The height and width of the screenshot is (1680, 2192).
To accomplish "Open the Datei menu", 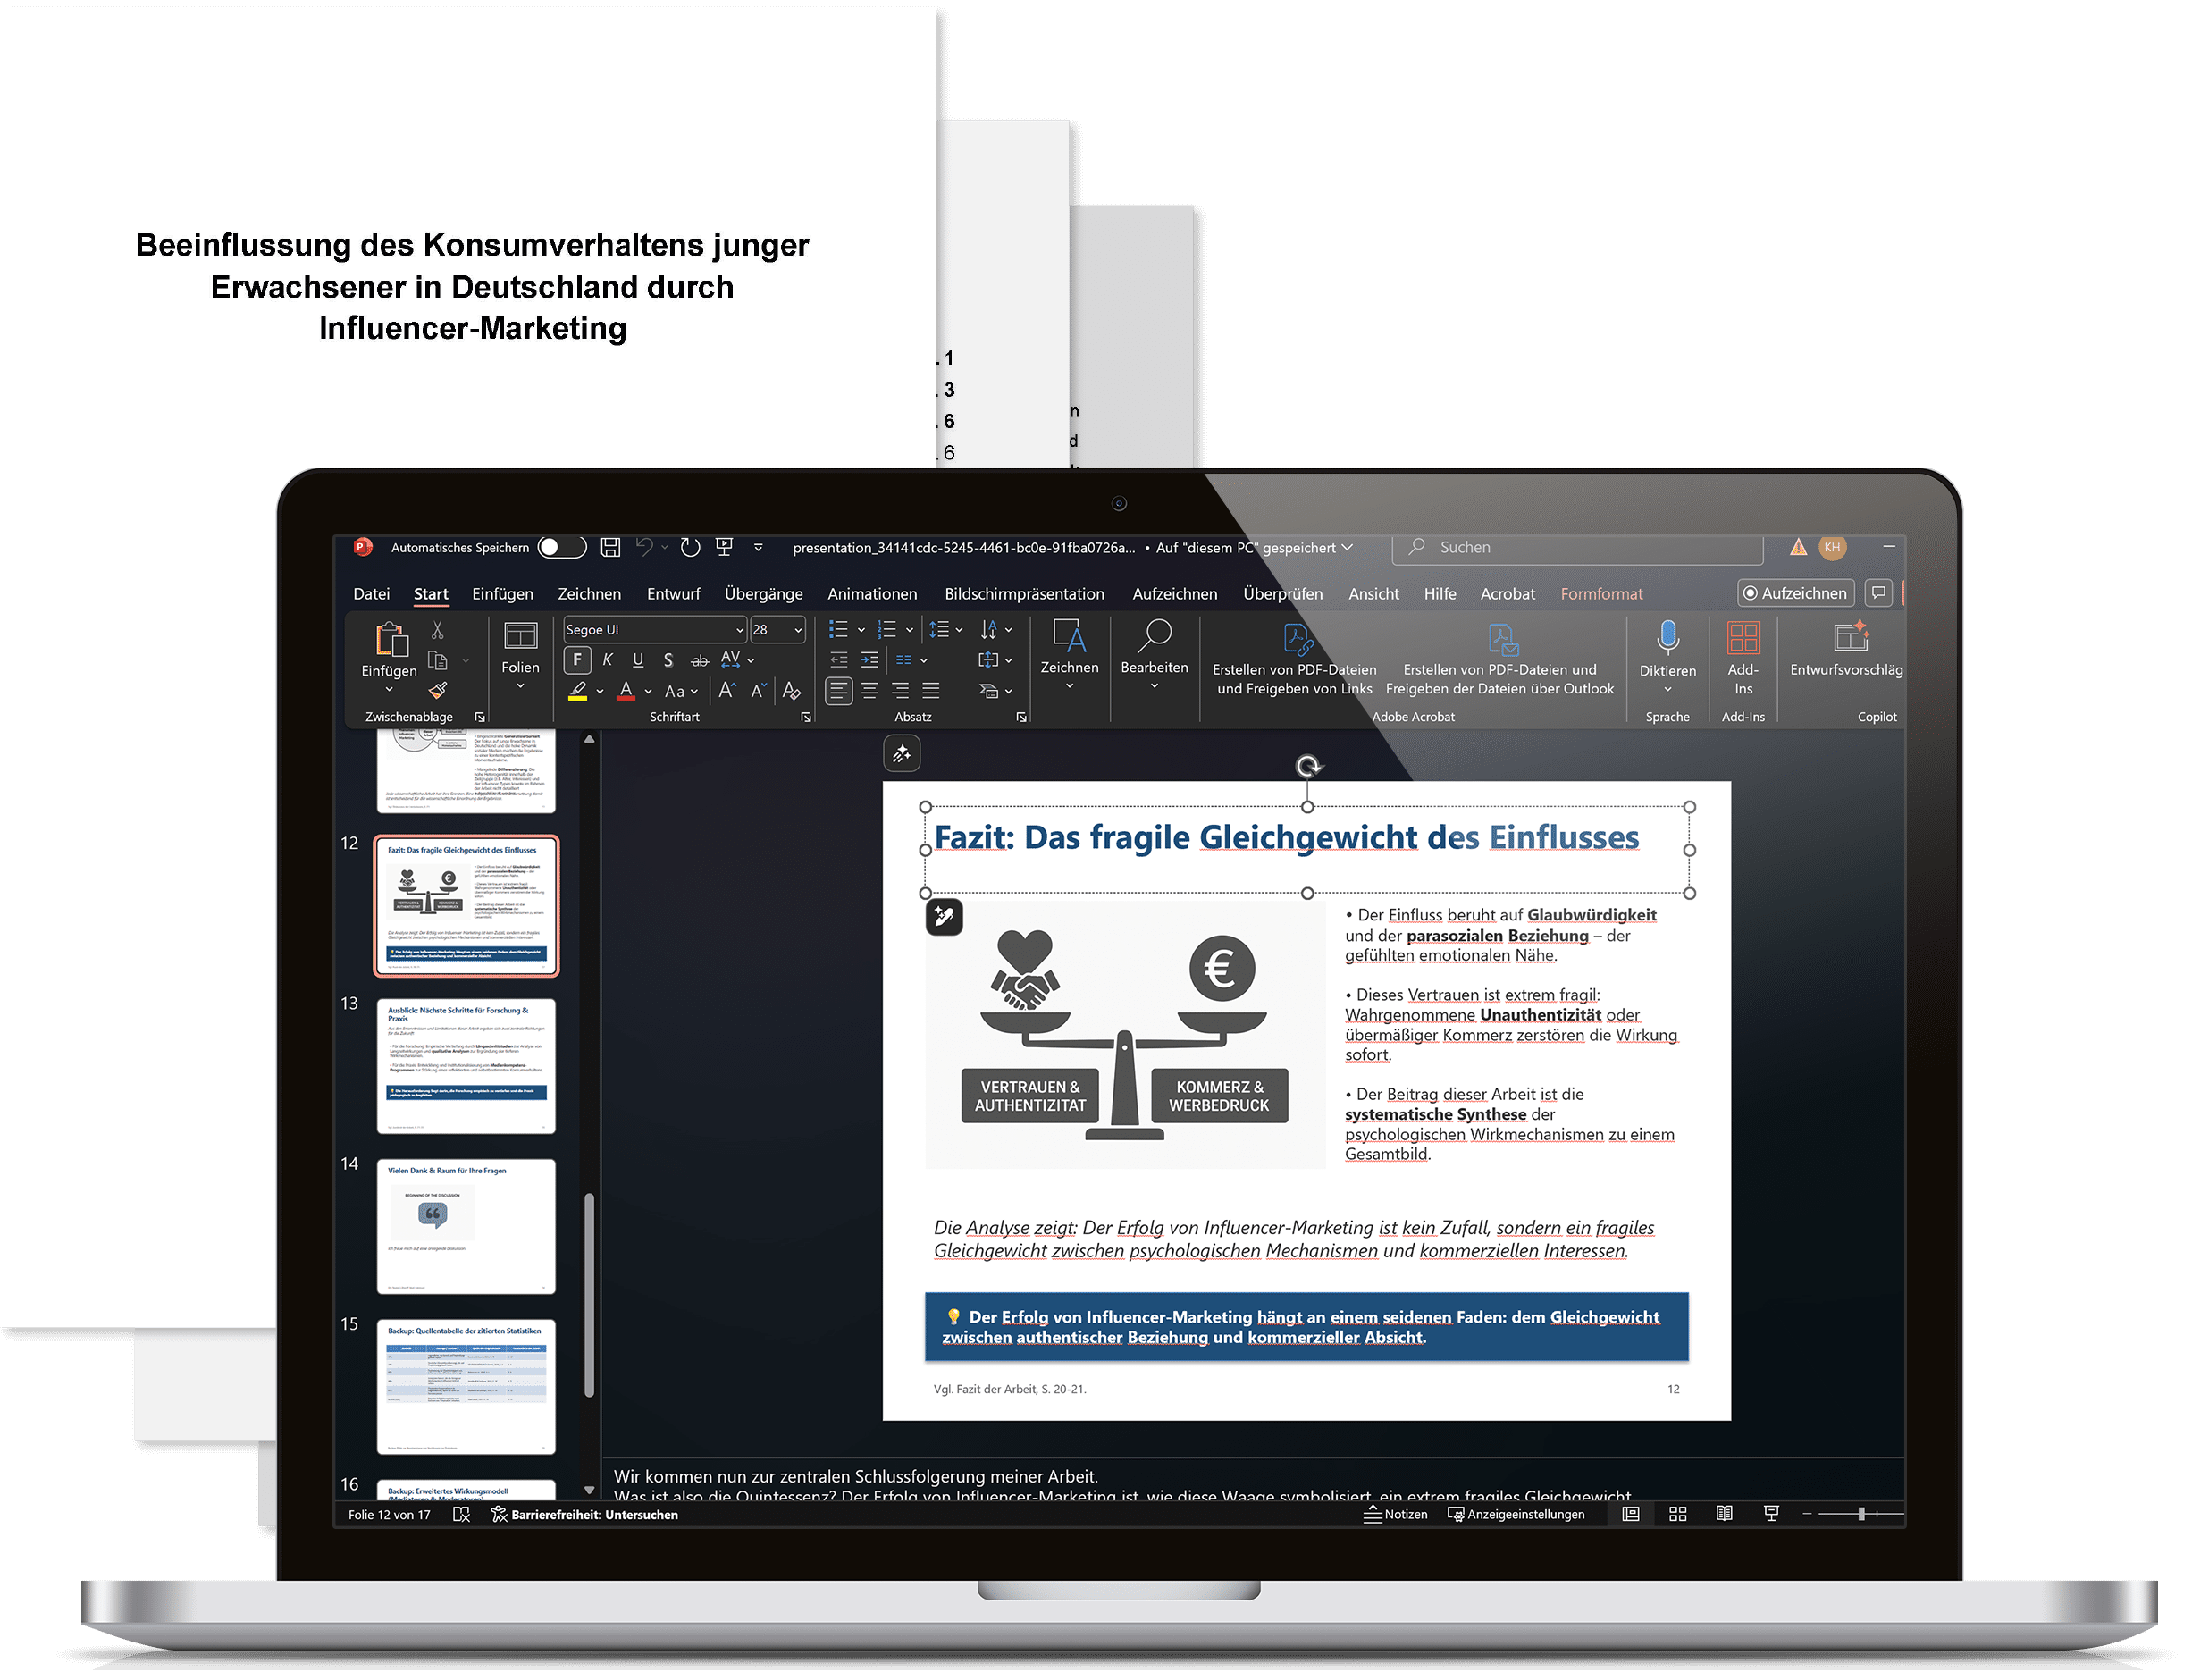I will [x=371, y=594].
